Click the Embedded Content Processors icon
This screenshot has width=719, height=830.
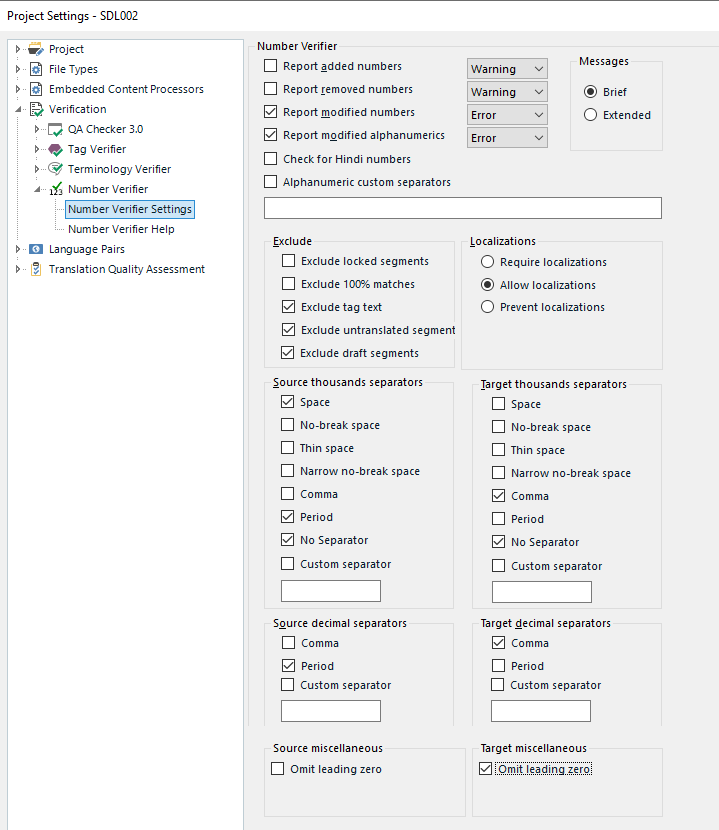coord(36,89)
